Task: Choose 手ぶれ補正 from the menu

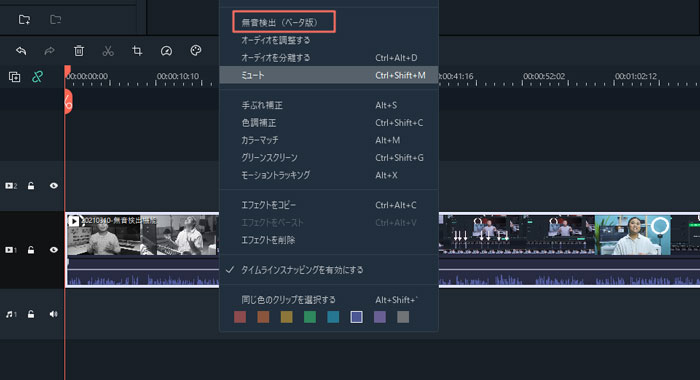Action: (x=329, y=105)
